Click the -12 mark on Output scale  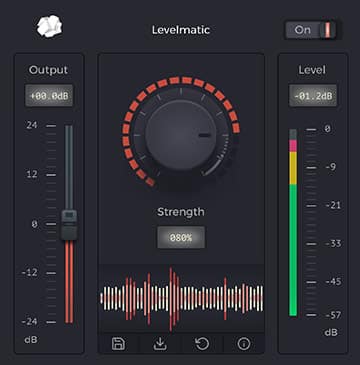click(30, 273)
